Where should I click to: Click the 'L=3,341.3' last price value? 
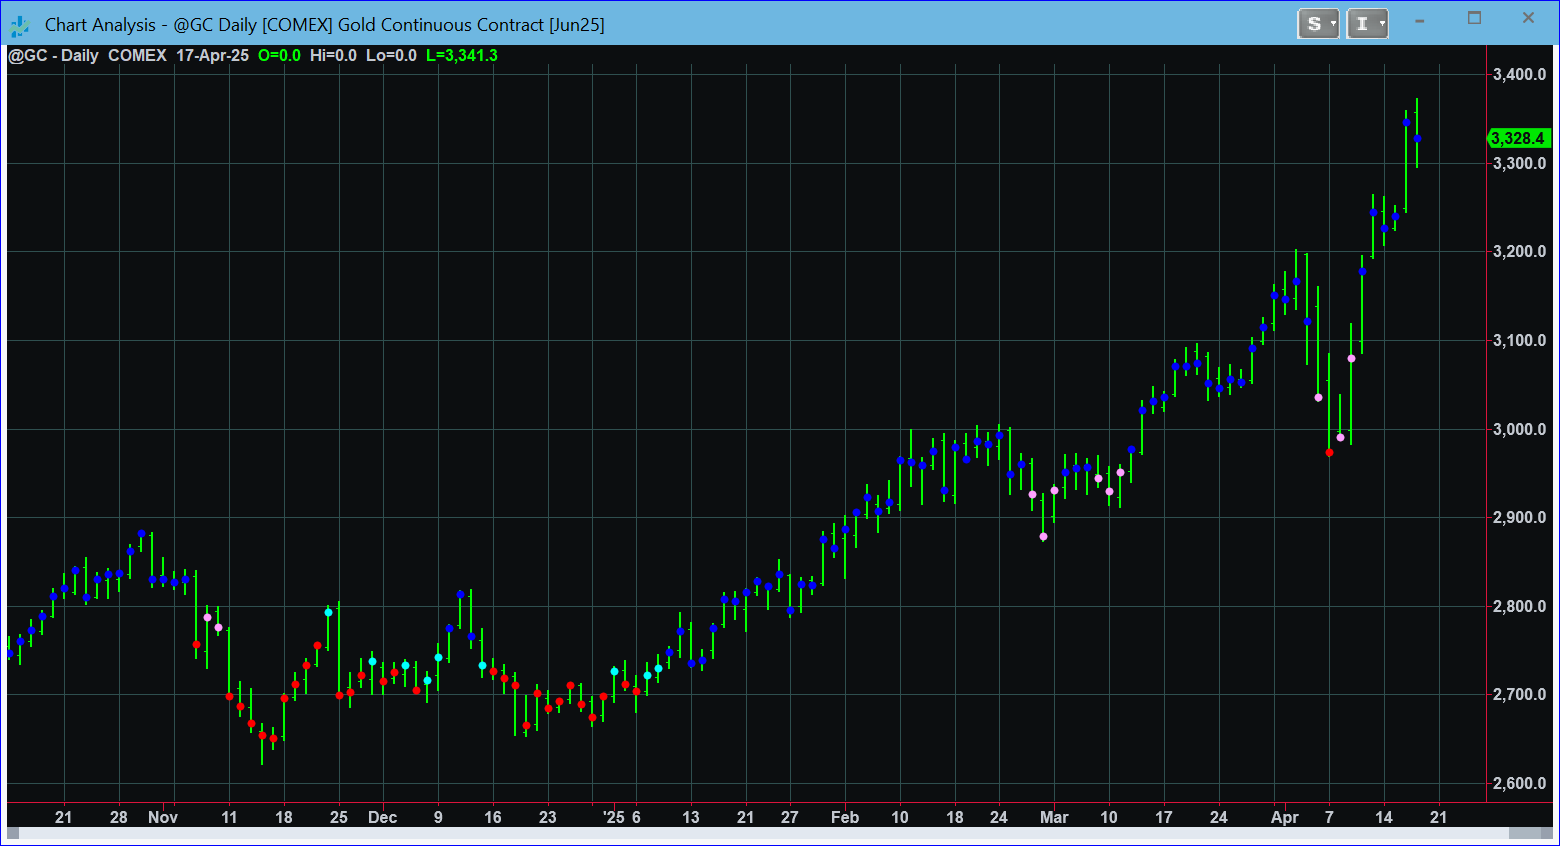click(x=462, y=56)
